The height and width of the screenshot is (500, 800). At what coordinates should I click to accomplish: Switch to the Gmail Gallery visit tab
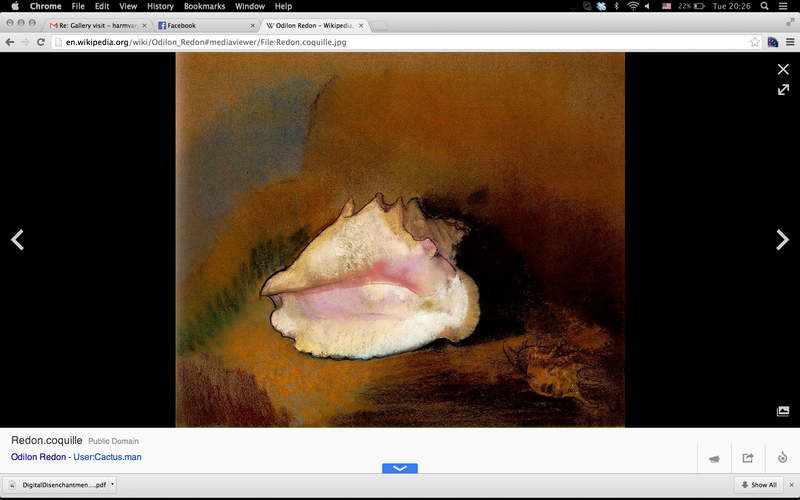[x=97, y=26]
